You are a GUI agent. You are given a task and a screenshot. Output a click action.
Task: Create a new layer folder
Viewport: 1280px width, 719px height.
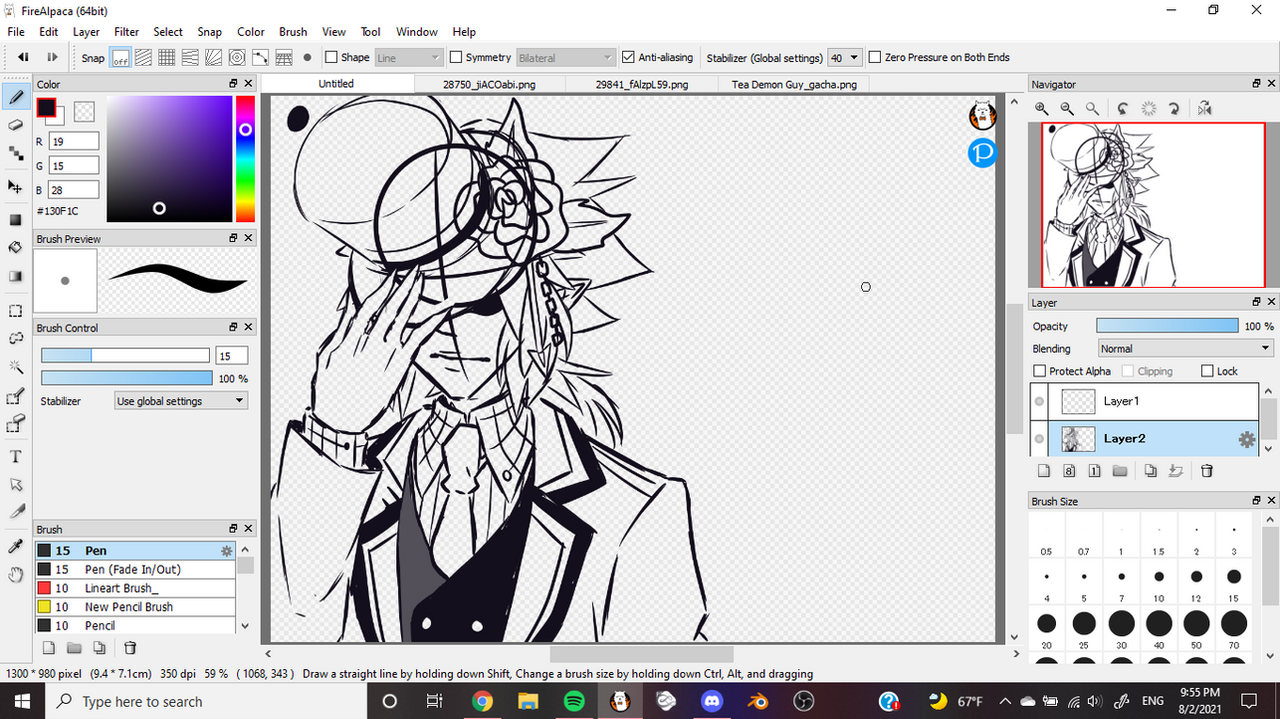click(x=1120, y=471)
